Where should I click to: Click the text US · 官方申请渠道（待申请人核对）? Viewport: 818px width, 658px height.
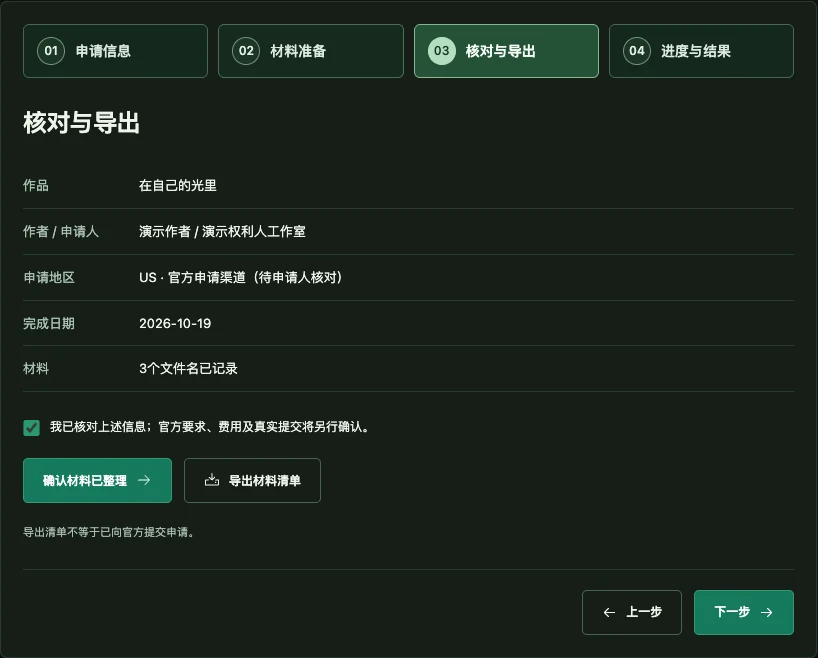(240, 277)
